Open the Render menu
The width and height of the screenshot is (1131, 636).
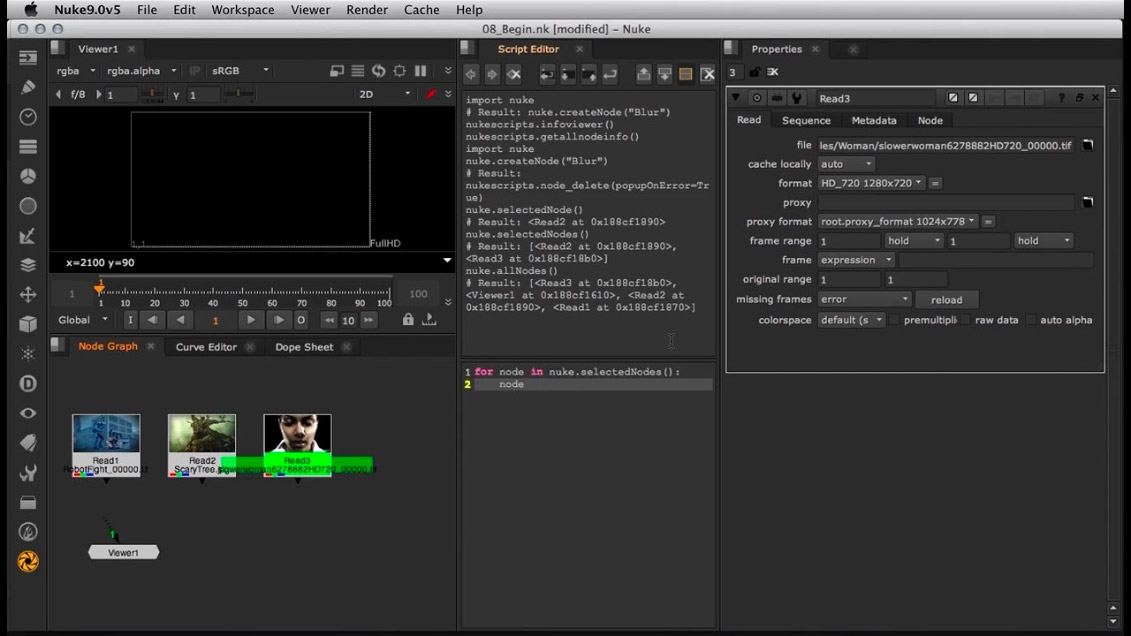(367, 10)
